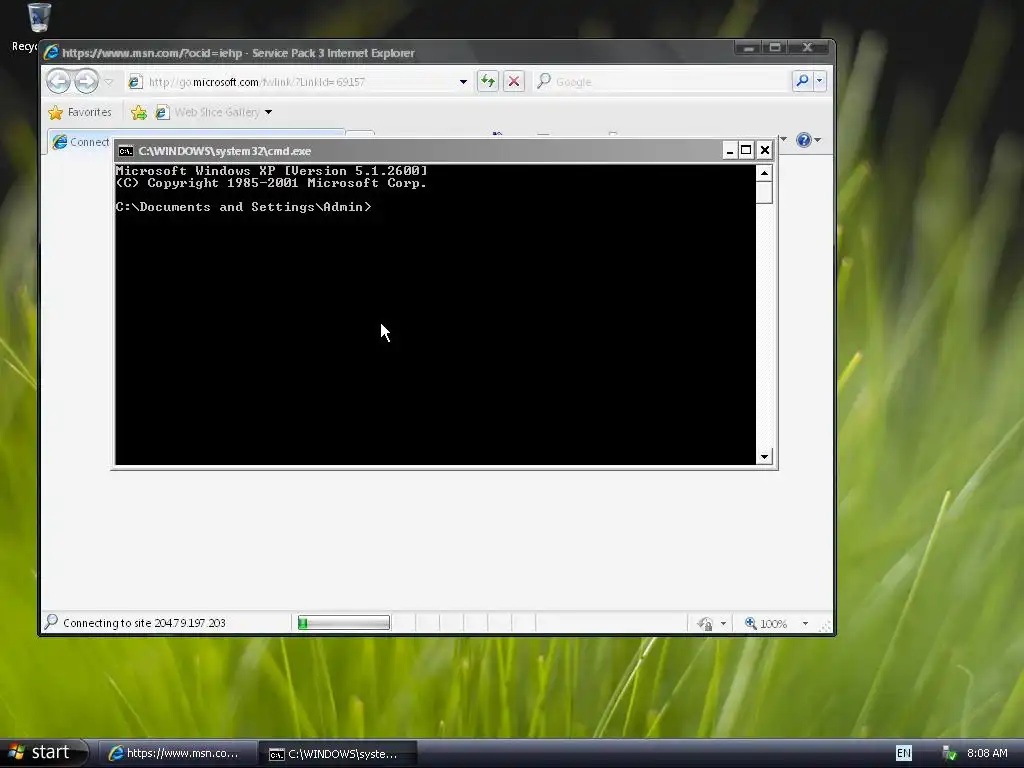
Task: Close the cmd.exe window
Action: [765, 151]
